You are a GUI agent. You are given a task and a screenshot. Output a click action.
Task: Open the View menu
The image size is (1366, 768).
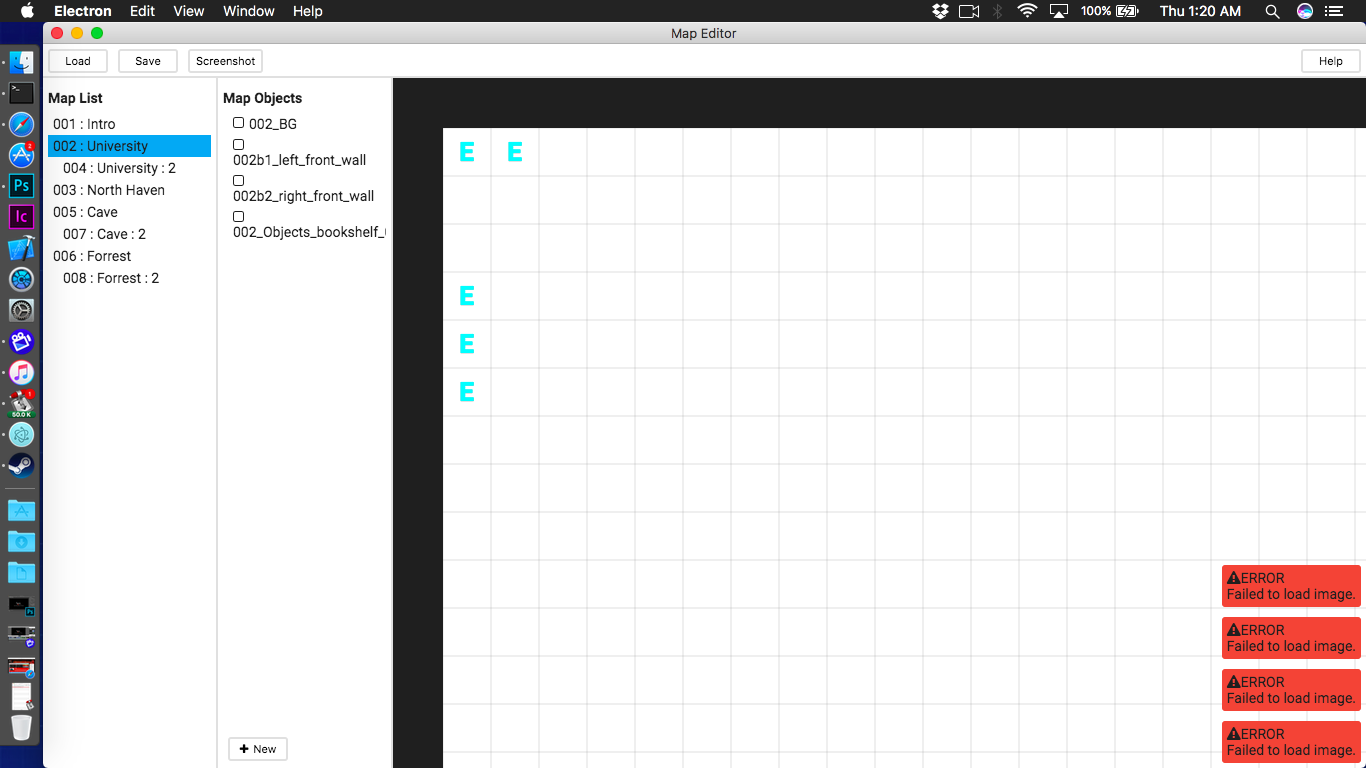[x=189, y=11]
